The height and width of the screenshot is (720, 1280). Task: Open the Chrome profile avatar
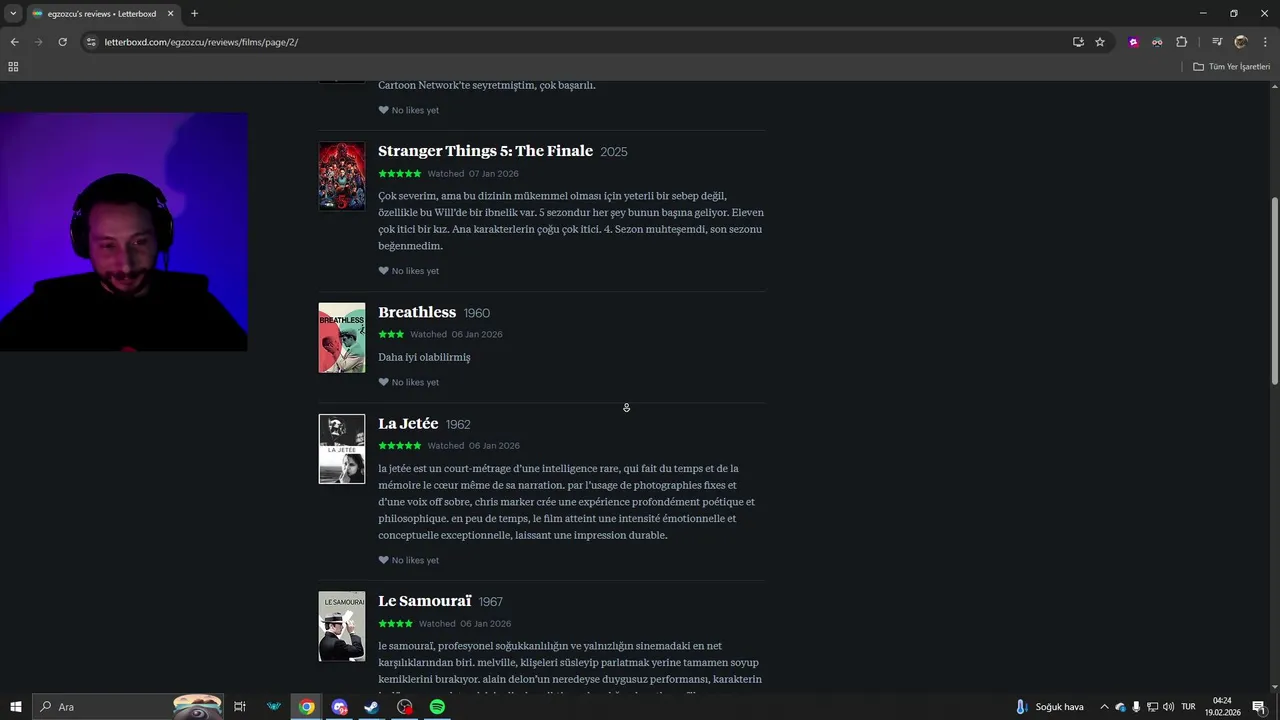coord(1241,42)
